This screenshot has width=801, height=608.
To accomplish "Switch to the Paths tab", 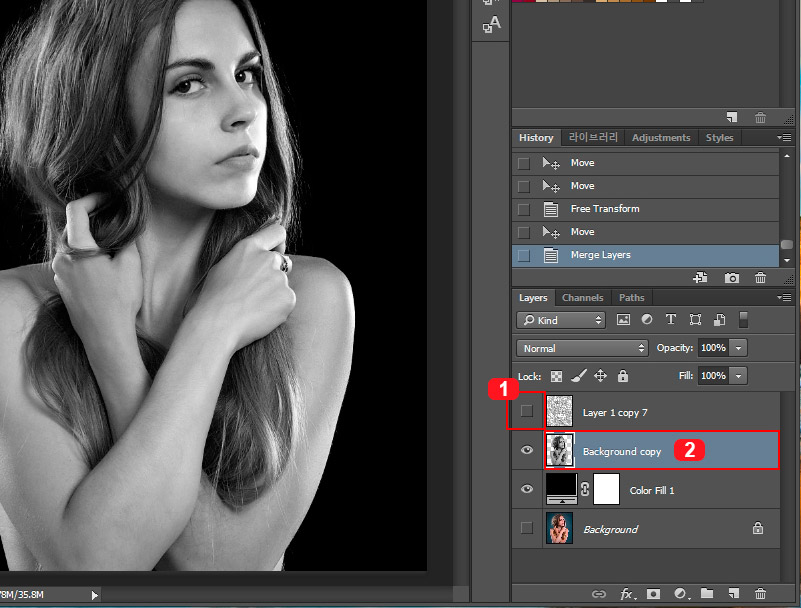I will coord(631,297).
